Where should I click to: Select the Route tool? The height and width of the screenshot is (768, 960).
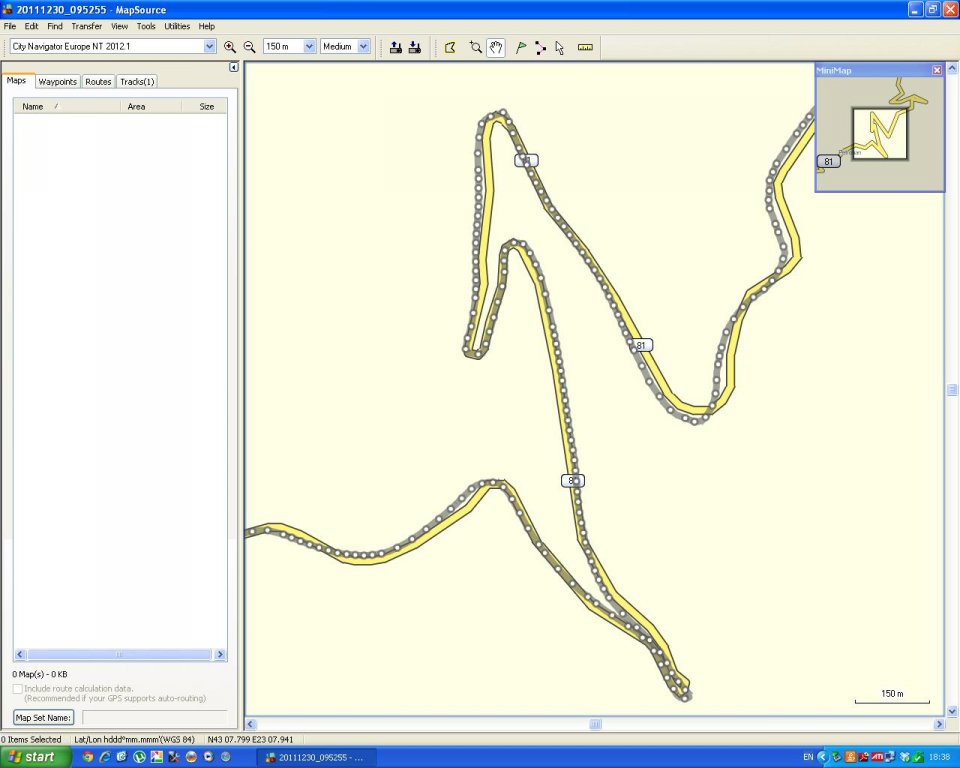click(x=540, y=47)
